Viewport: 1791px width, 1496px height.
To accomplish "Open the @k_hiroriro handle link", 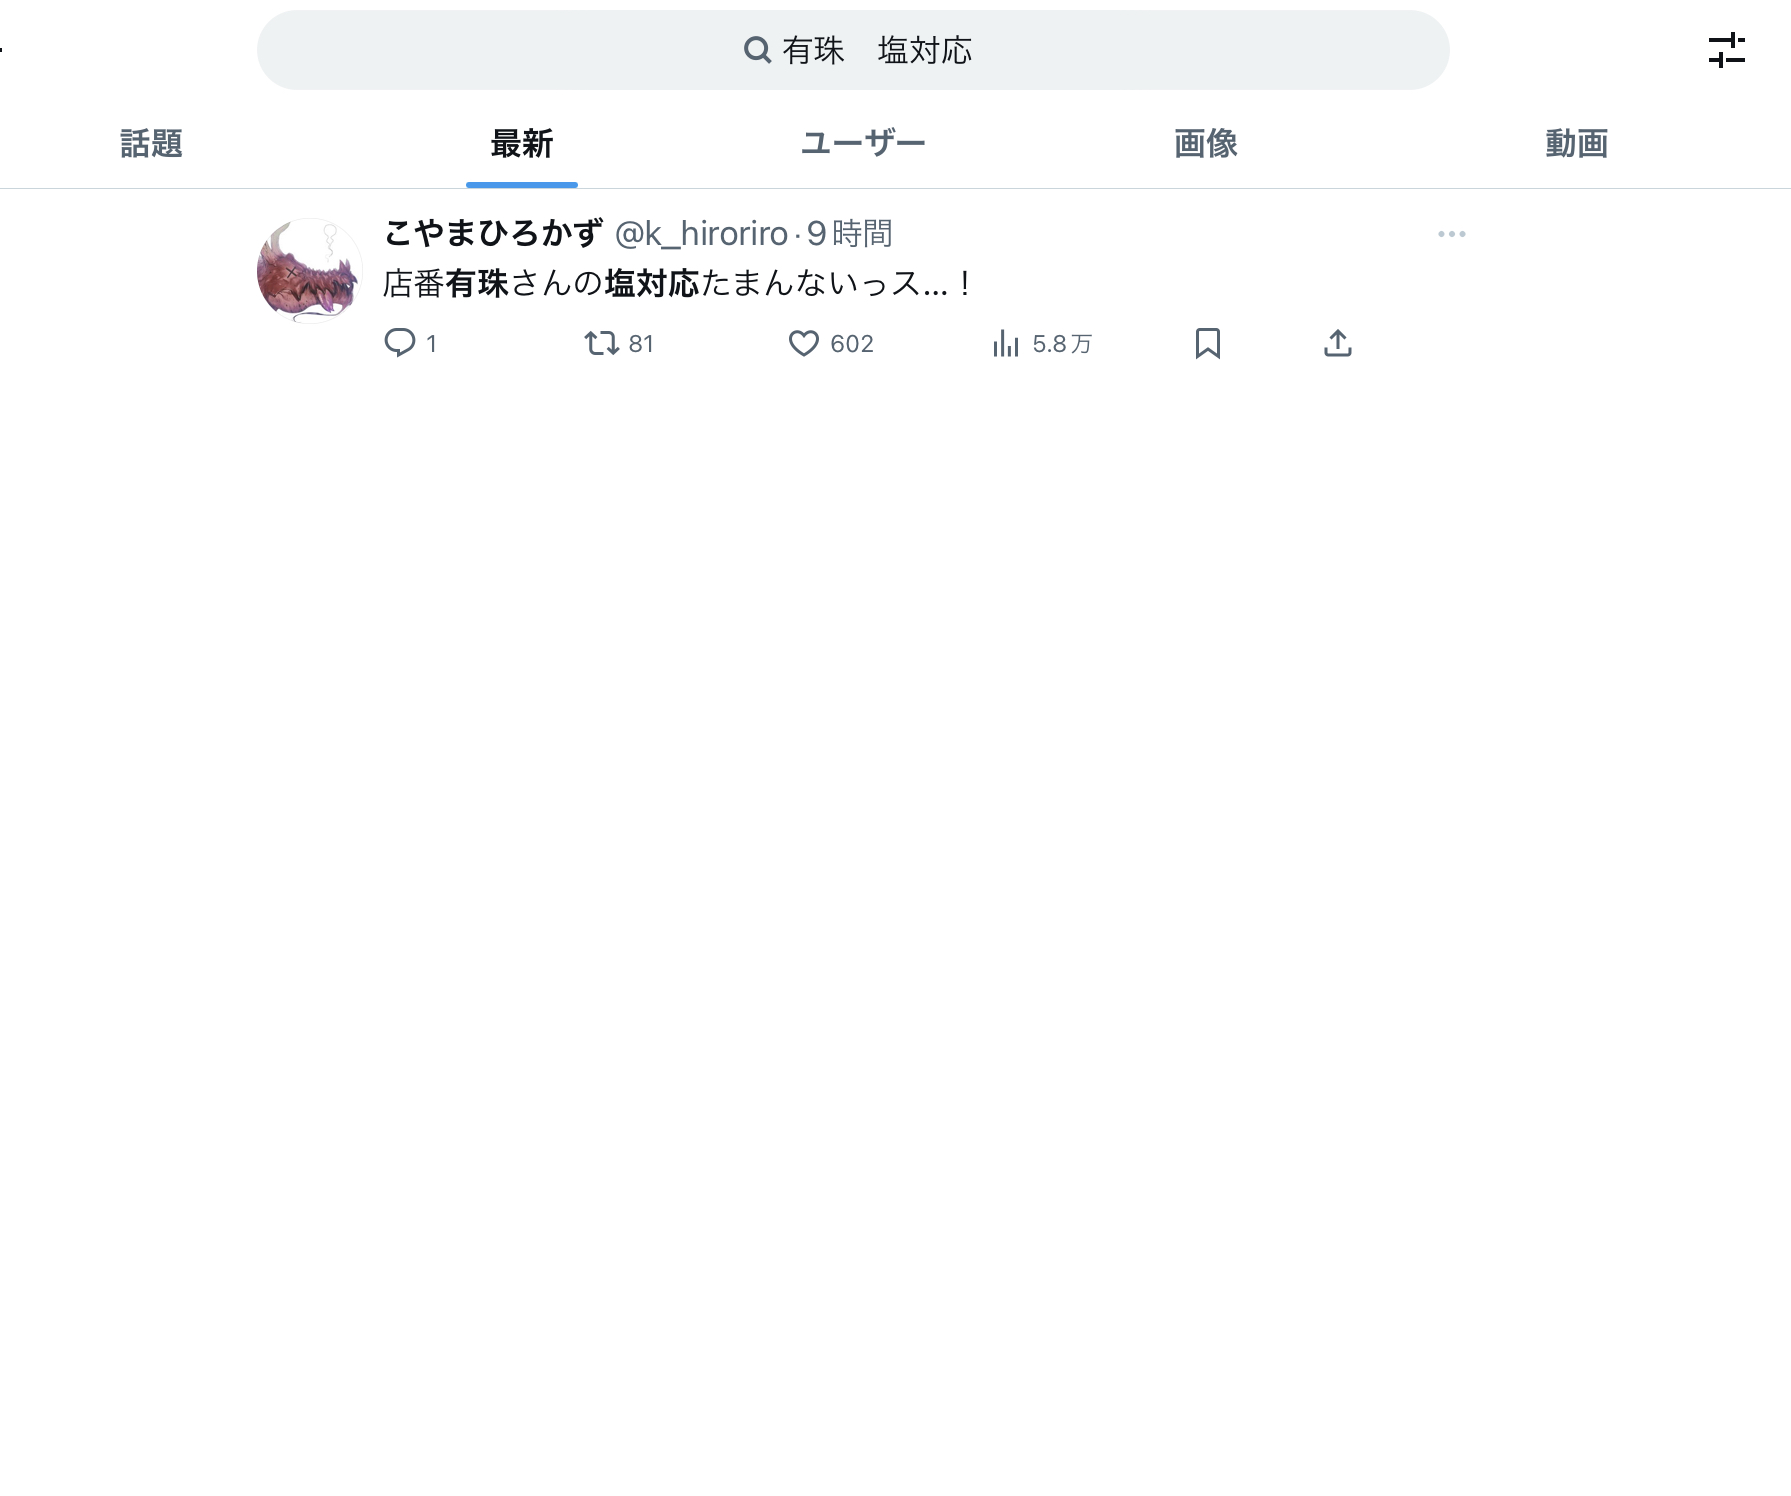I will (x=701, y=234).
